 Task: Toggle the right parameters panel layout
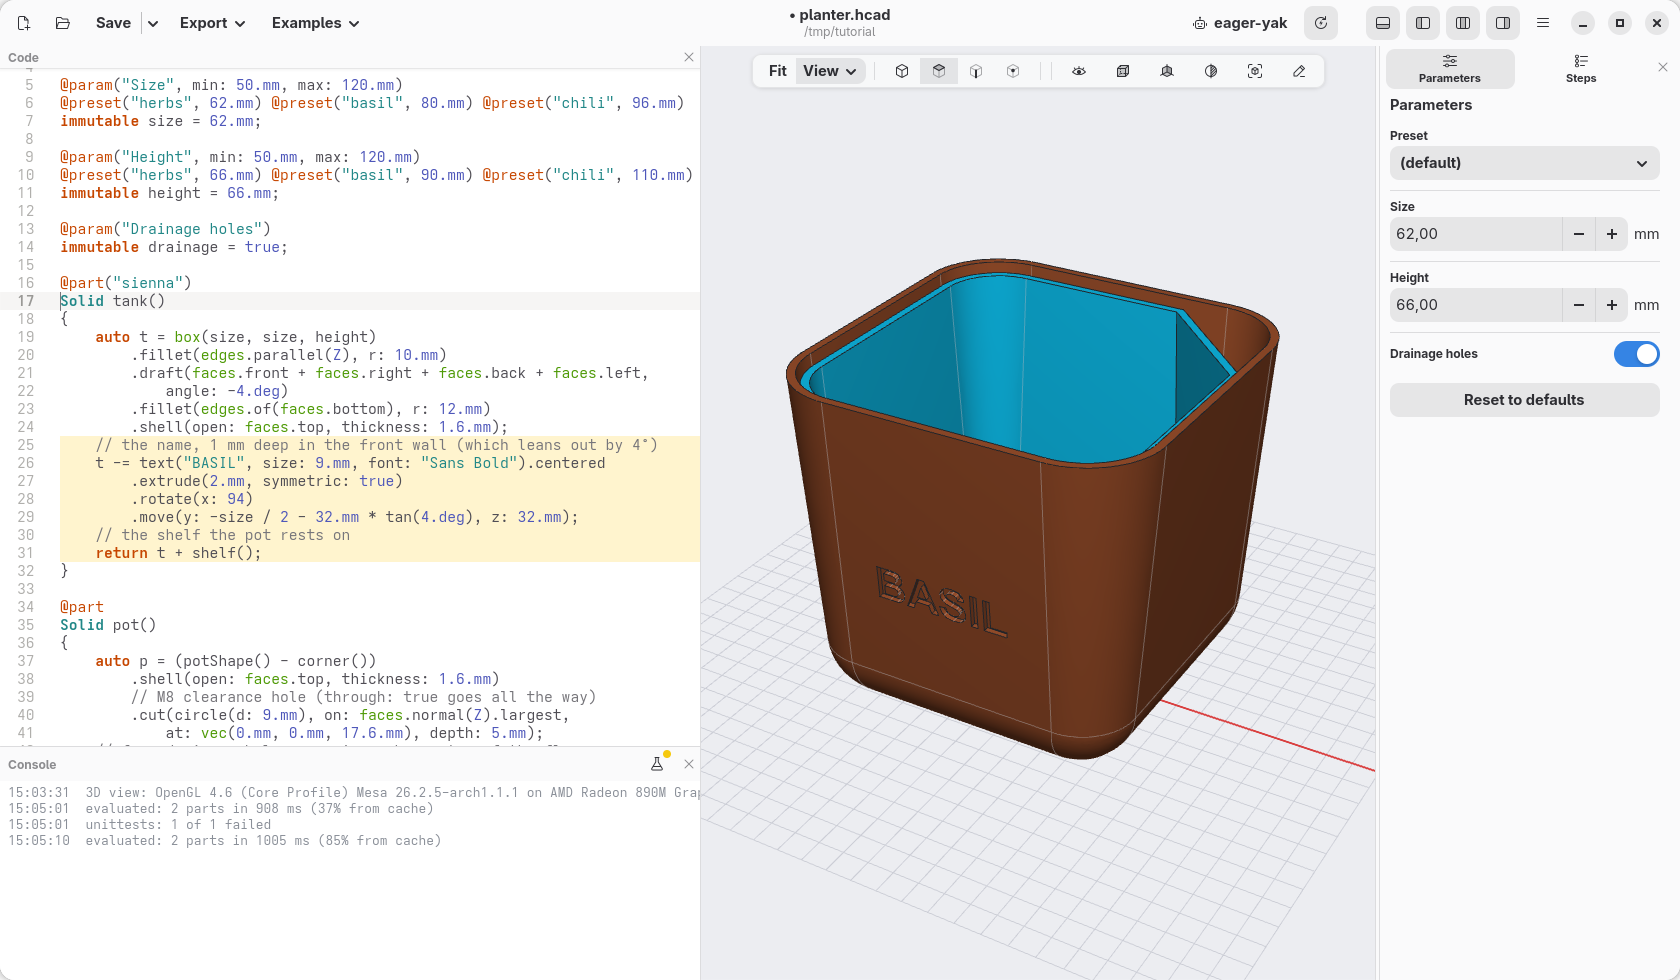1503,23
